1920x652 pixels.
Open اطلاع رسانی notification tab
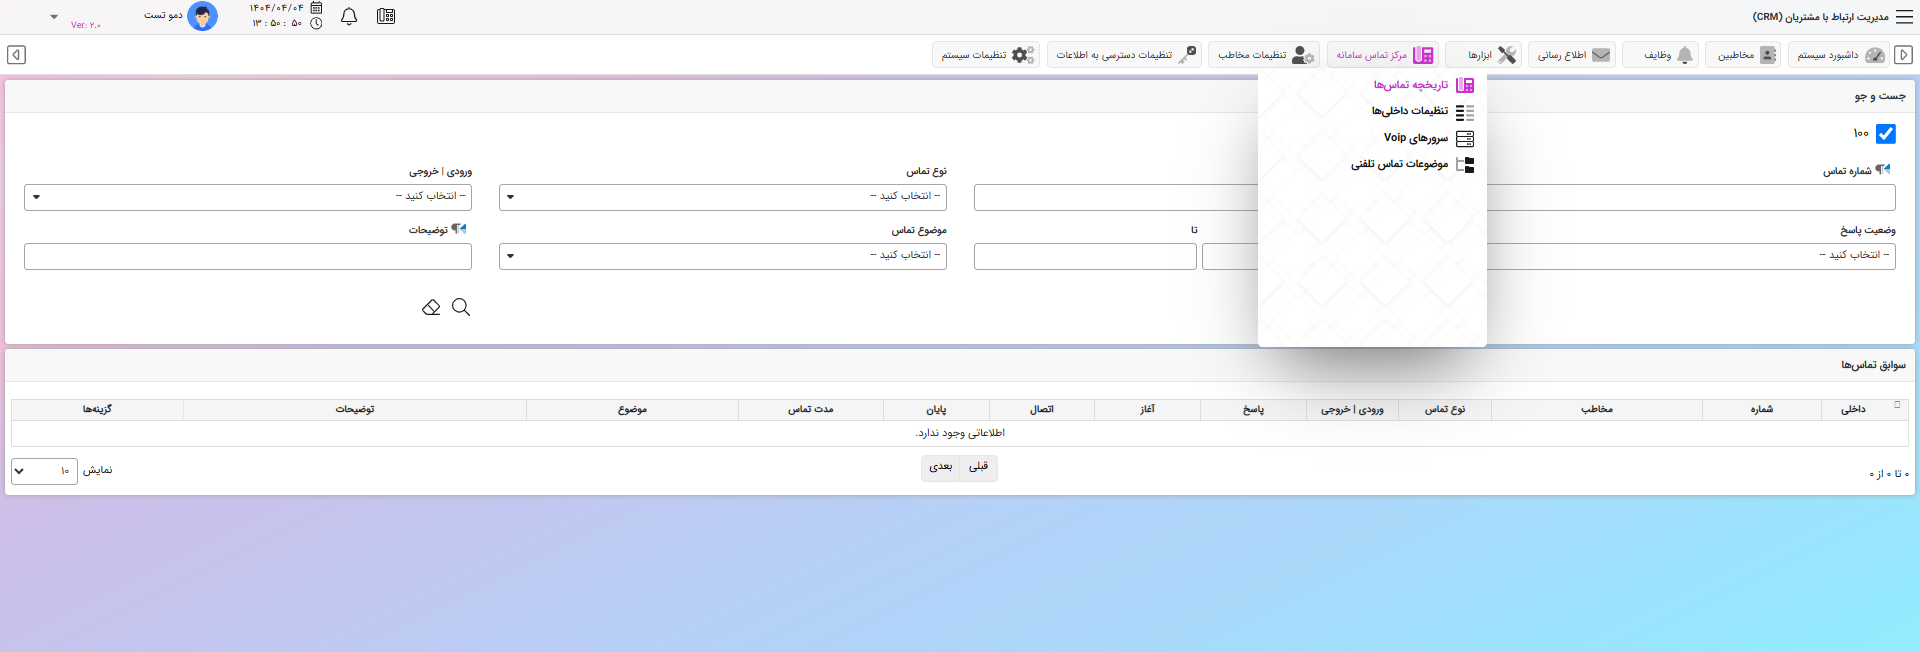(1572, 55)
